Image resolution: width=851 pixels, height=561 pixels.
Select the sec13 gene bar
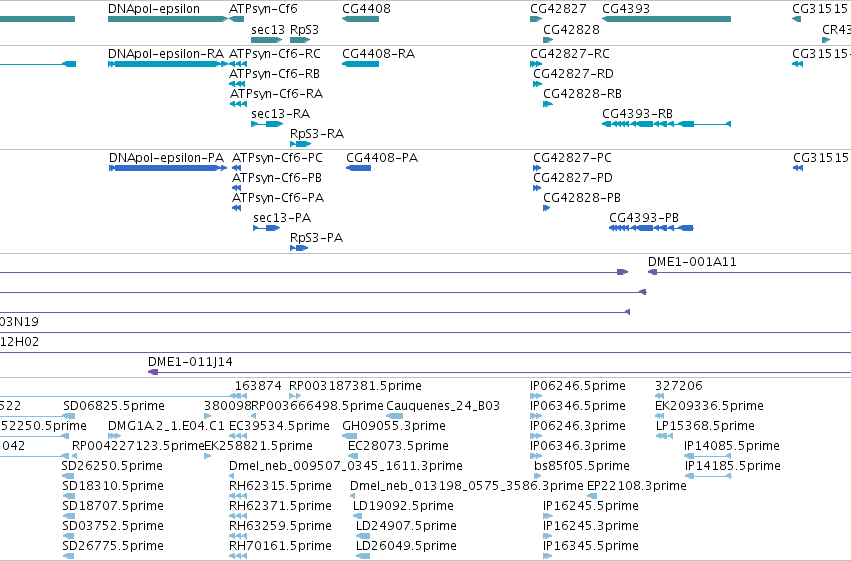[266, 40]
